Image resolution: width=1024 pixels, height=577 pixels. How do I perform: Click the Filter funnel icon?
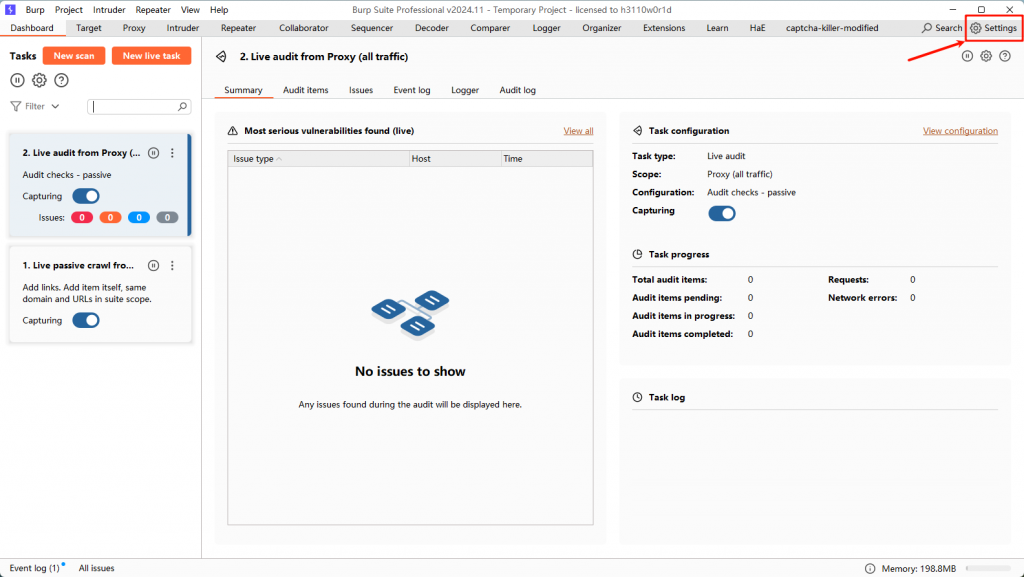click(x=16, y=106)
